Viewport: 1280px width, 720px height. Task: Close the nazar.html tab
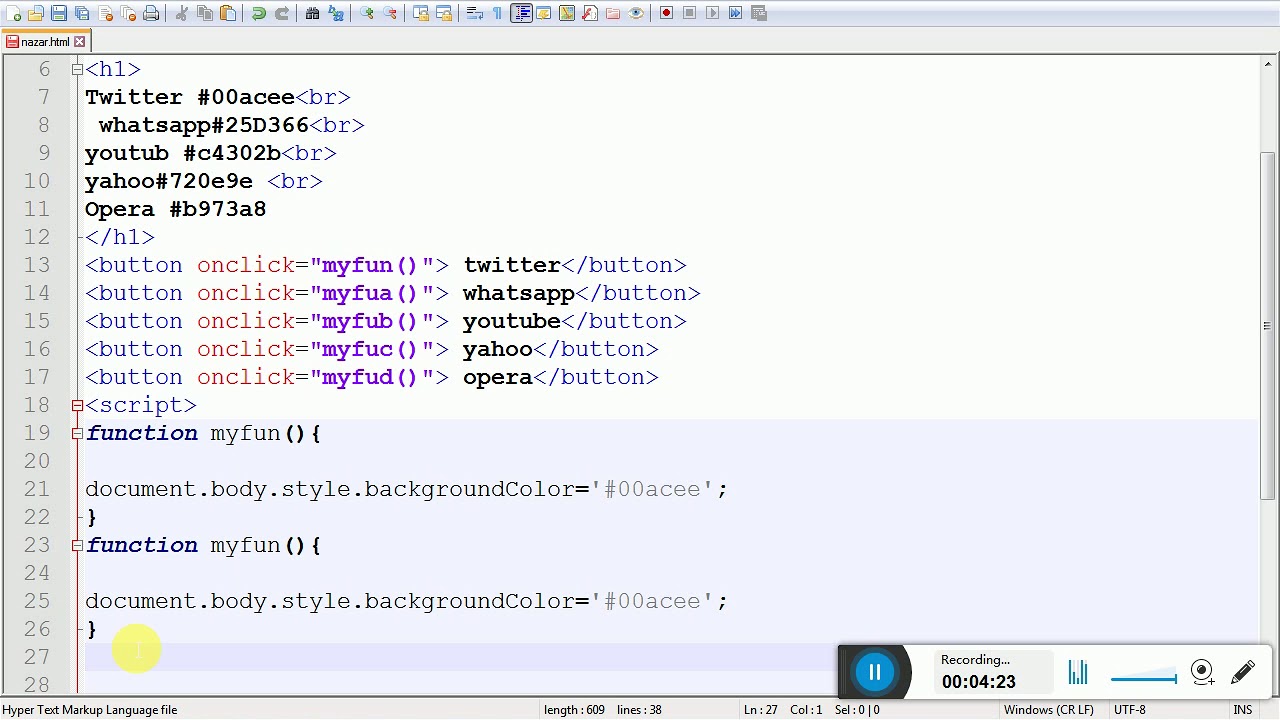click(x=79, y=42)
